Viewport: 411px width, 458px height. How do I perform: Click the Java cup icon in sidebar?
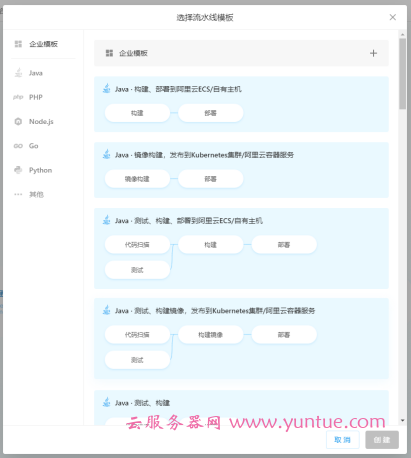pyautogui.click(x=18, y=73)
